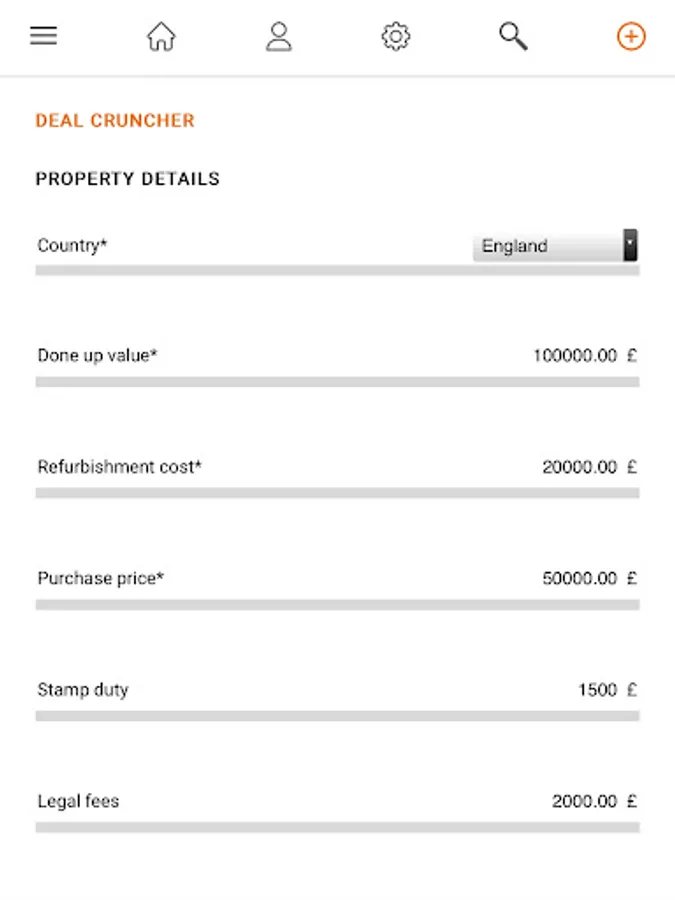This screenshot has height=900, width=675.
Task: Select the DEAL CRUNCHER heading
Action: 114,120
